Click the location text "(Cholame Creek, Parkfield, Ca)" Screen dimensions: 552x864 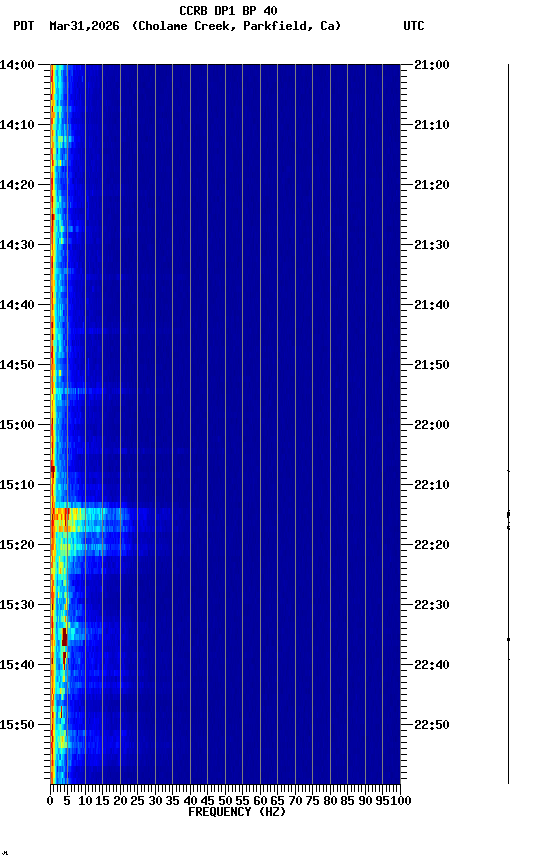click(x=236, y=26)
